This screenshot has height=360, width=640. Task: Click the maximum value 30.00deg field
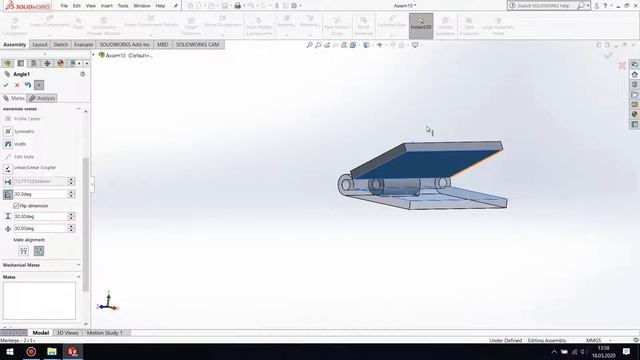point(40,216)
